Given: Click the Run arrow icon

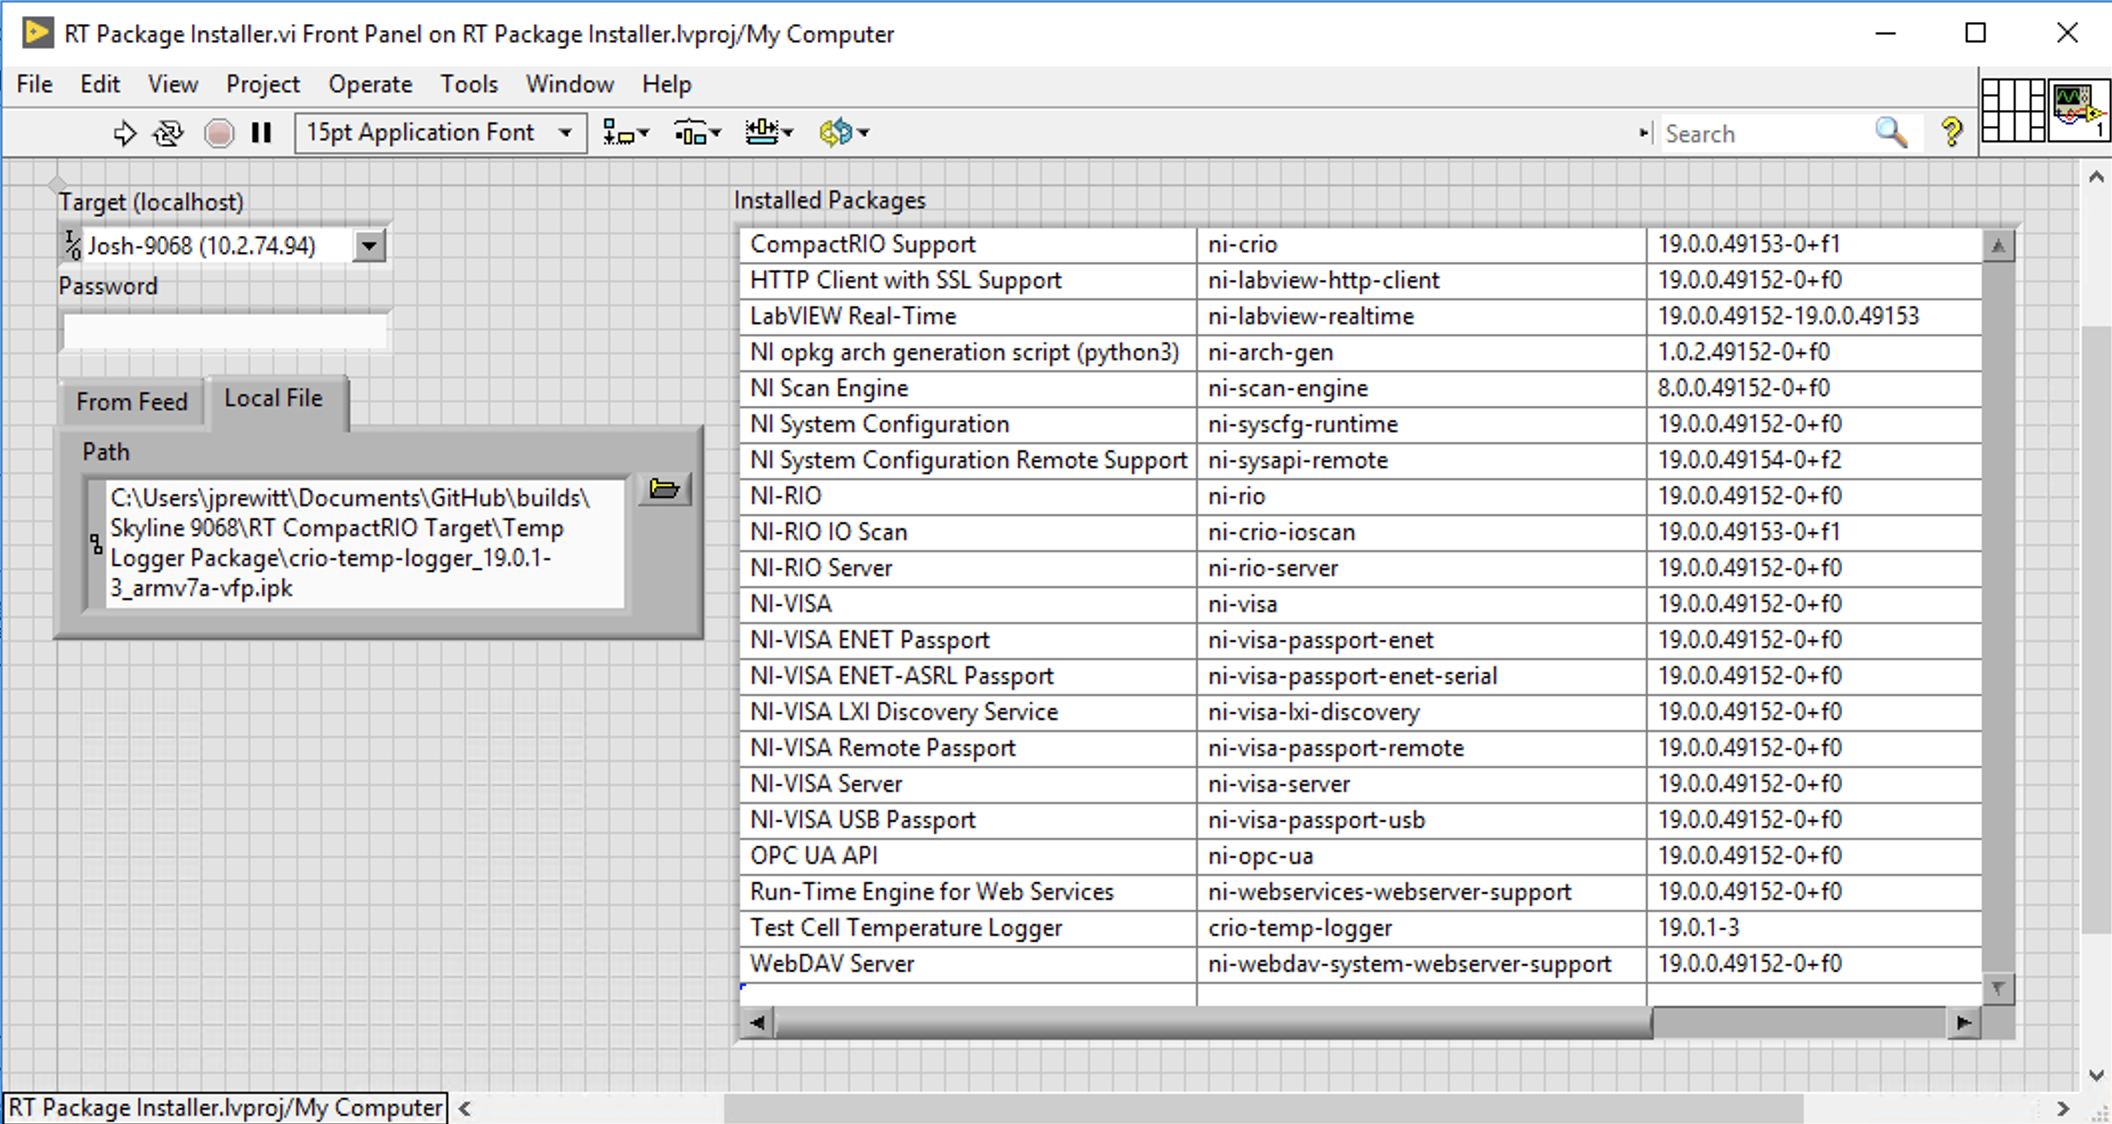Looking at the screenshot, I should (x=126, y=131).
